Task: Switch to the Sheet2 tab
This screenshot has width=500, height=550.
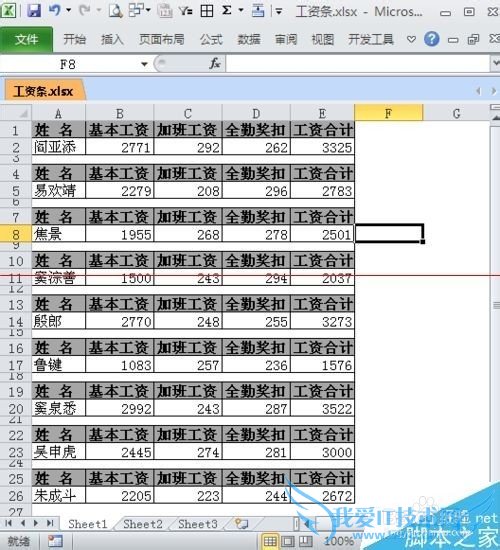Action: tap(143, 524)
